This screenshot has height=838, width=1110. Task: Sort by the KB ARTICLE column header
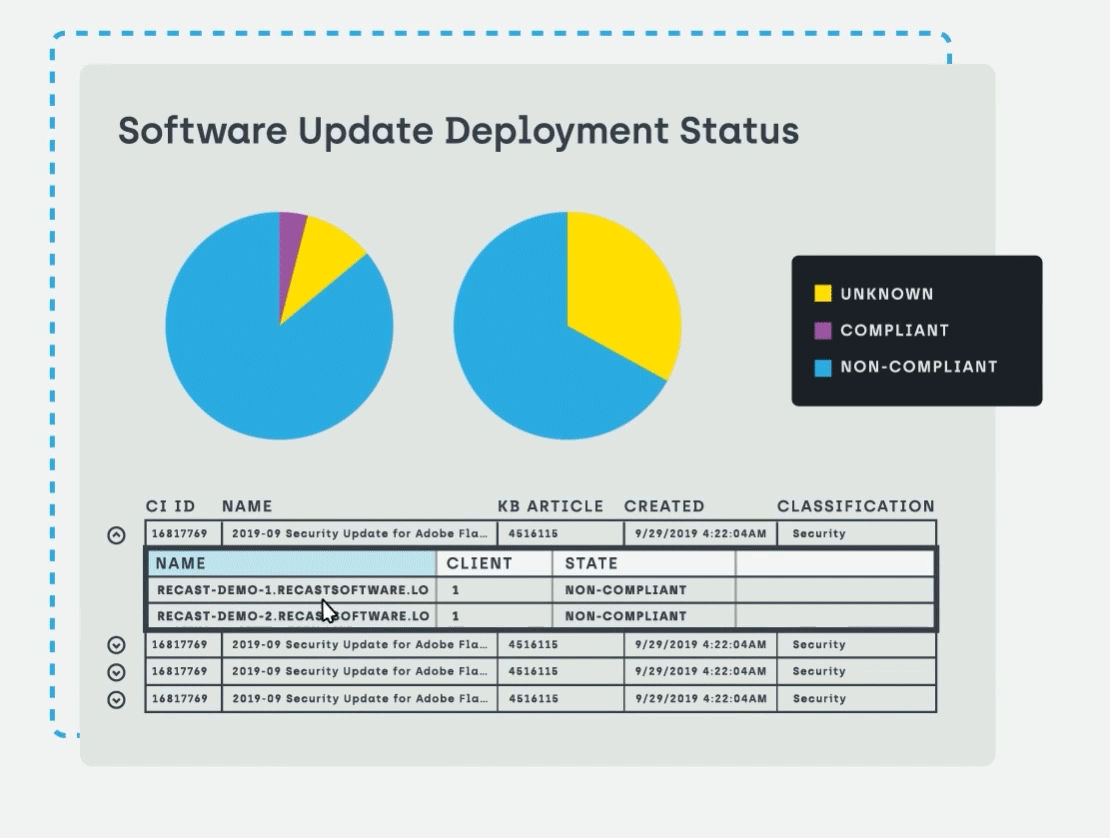click(550, 506)
